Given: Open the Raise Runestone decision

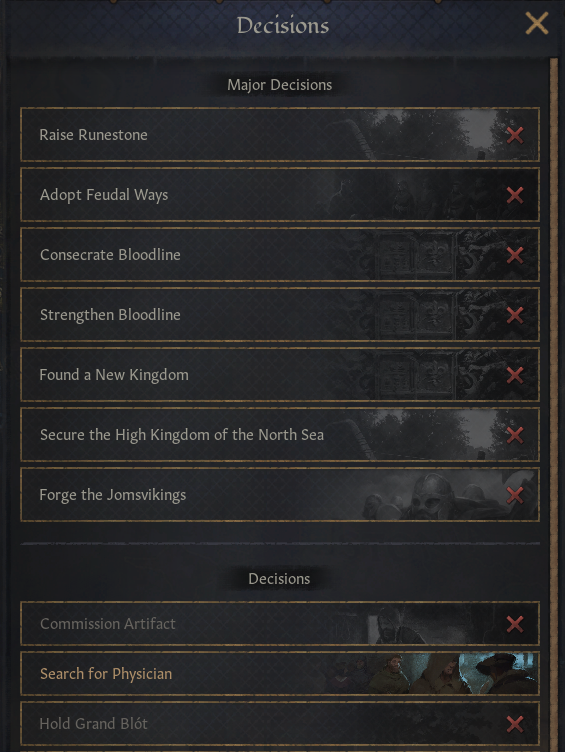Looking at the screenshot, I should click(x=280, y=135).
